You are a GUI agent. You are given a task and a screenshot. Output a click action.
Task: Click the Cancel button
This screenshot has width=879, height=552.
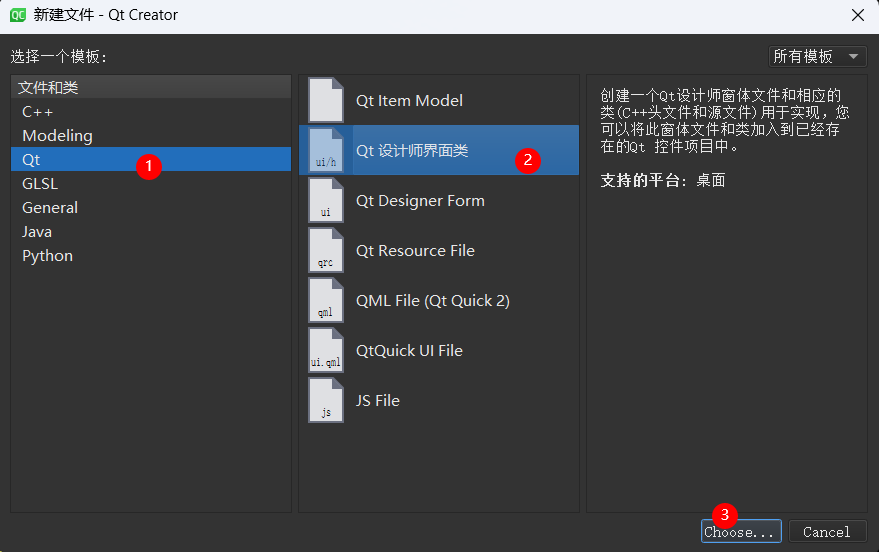click(826, 532)
